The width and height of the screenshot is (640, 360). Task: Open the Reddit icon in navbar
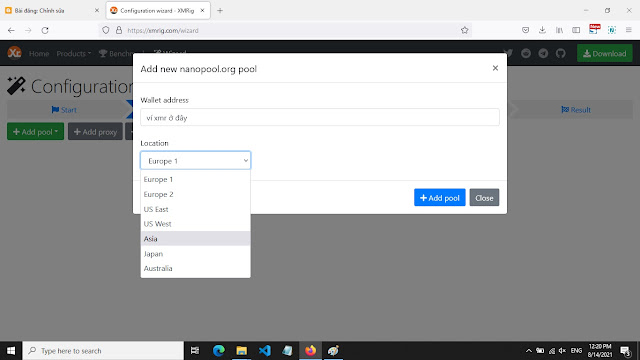click(526, 53)
